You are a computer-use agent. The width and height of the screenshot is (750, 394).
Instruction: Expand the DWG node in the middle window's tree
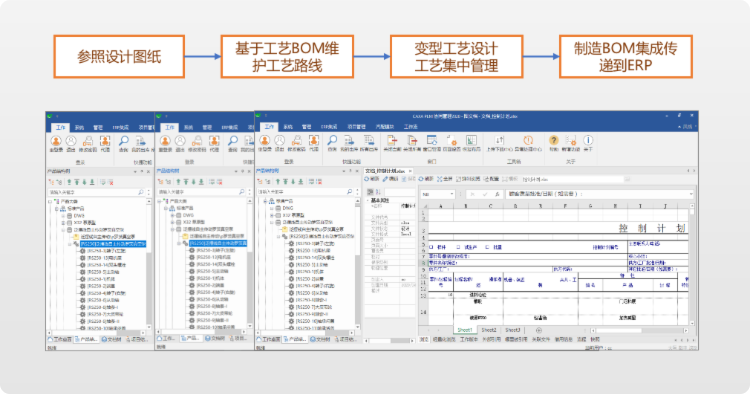tap(172, 215)
